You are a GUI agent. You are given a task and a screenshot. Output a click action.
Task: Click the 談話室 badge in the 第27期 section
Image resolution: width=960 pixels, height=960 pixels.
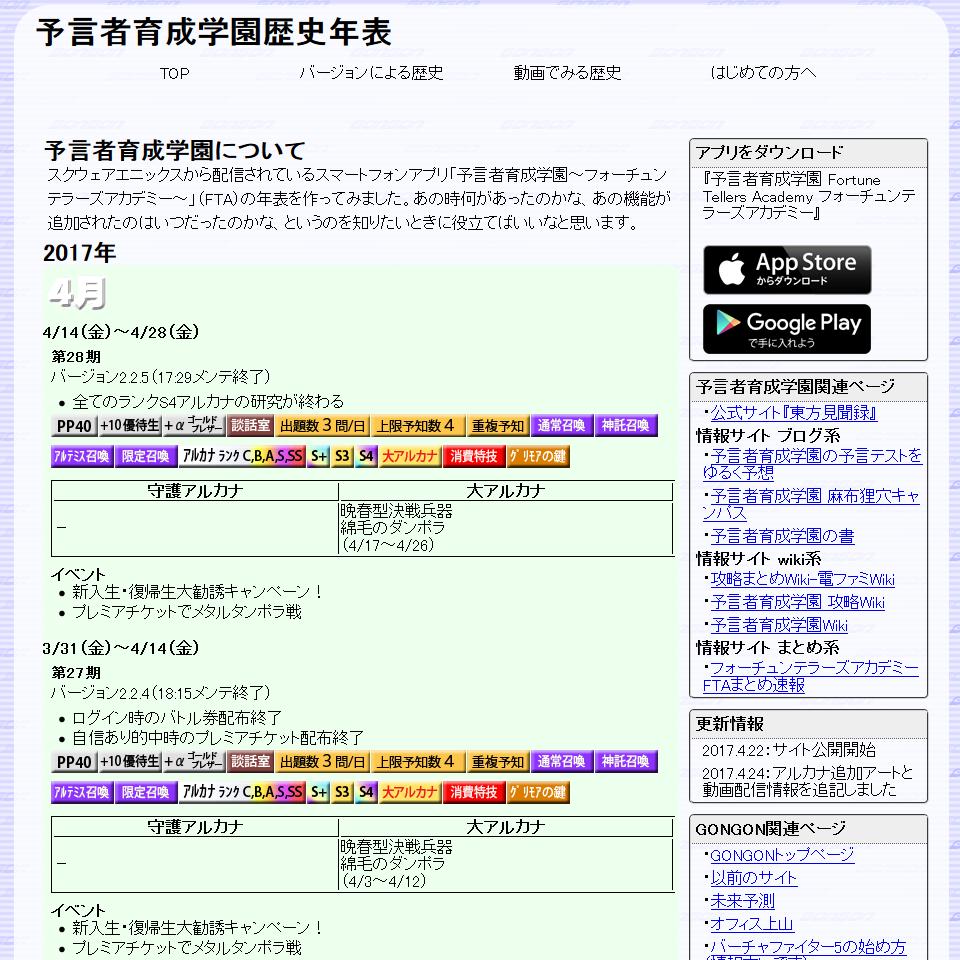pos(250,762)
